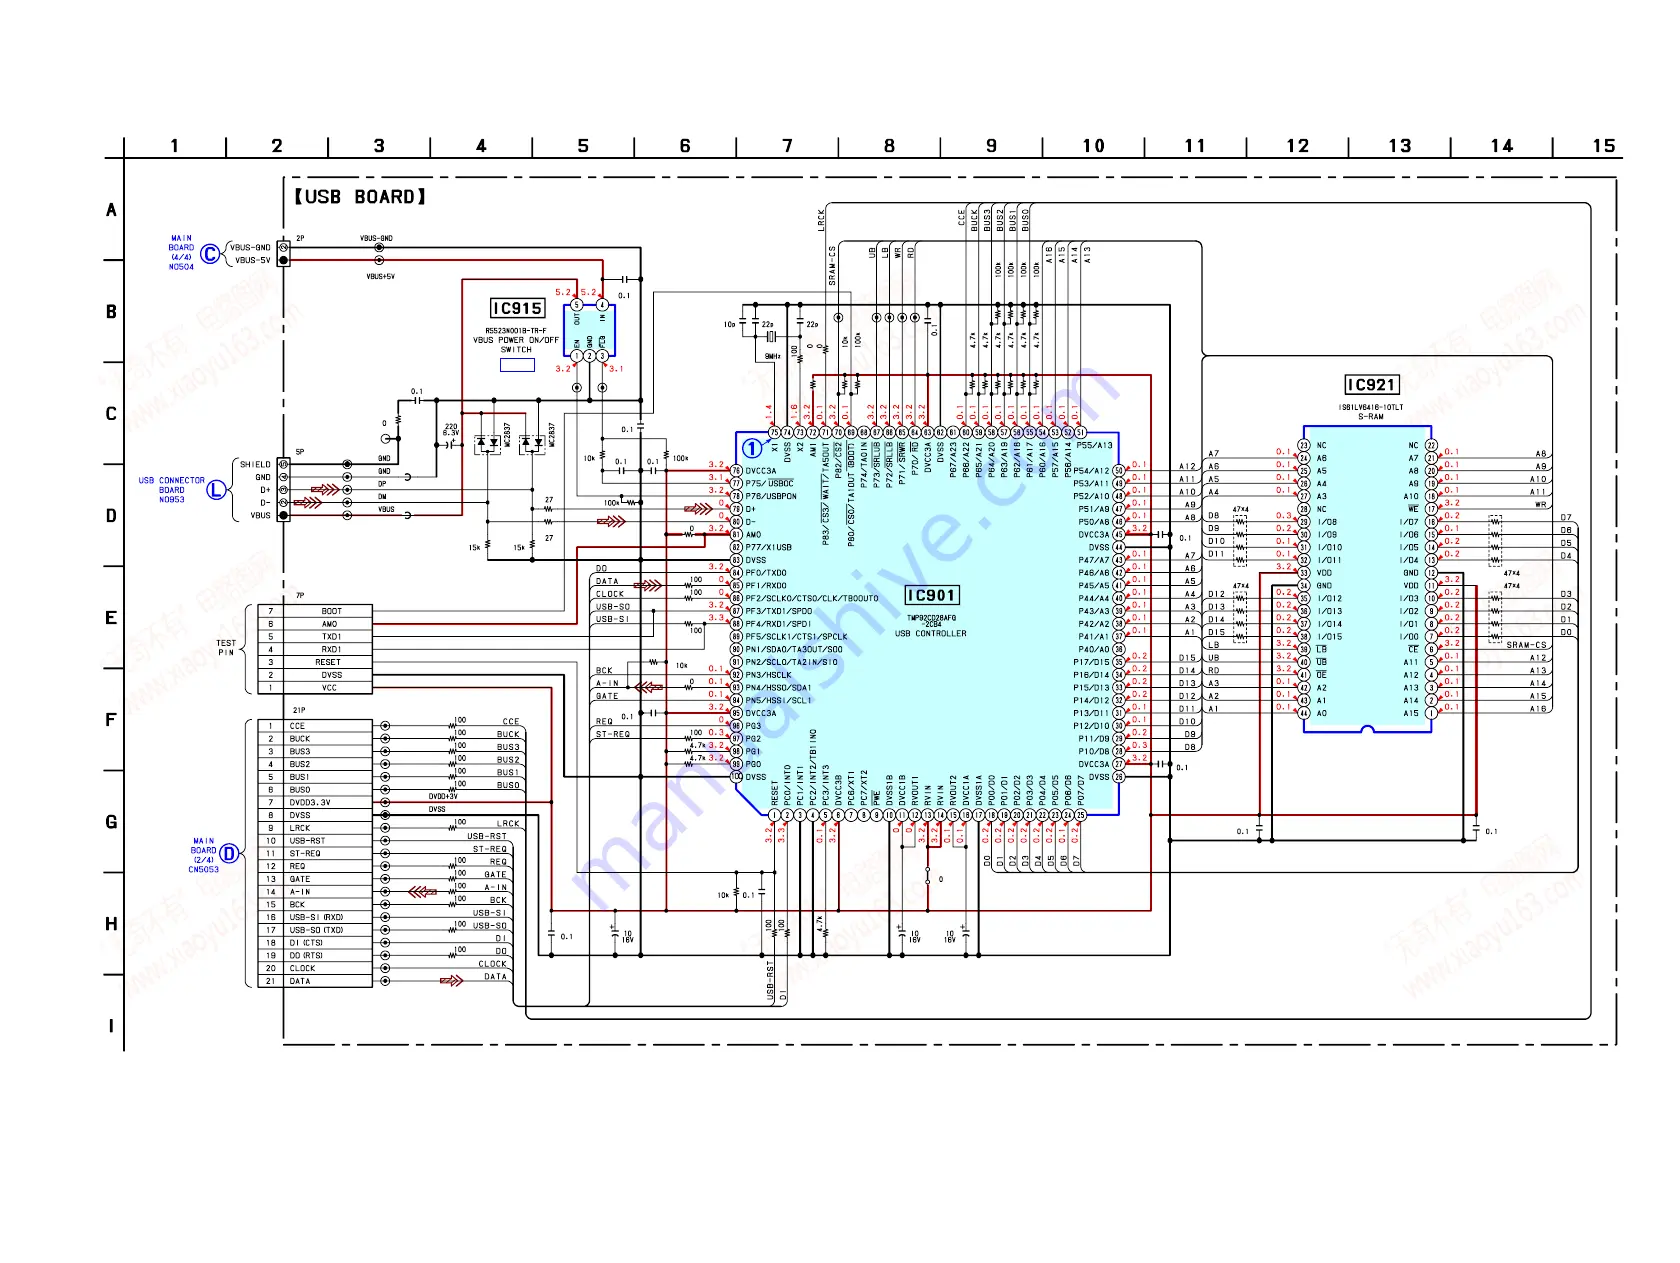Image resolution: width=1680 pixels, height=1263 pixels.
Task: Click the USB CONTROLLER caption under IC901
Action: pos(930,633)
